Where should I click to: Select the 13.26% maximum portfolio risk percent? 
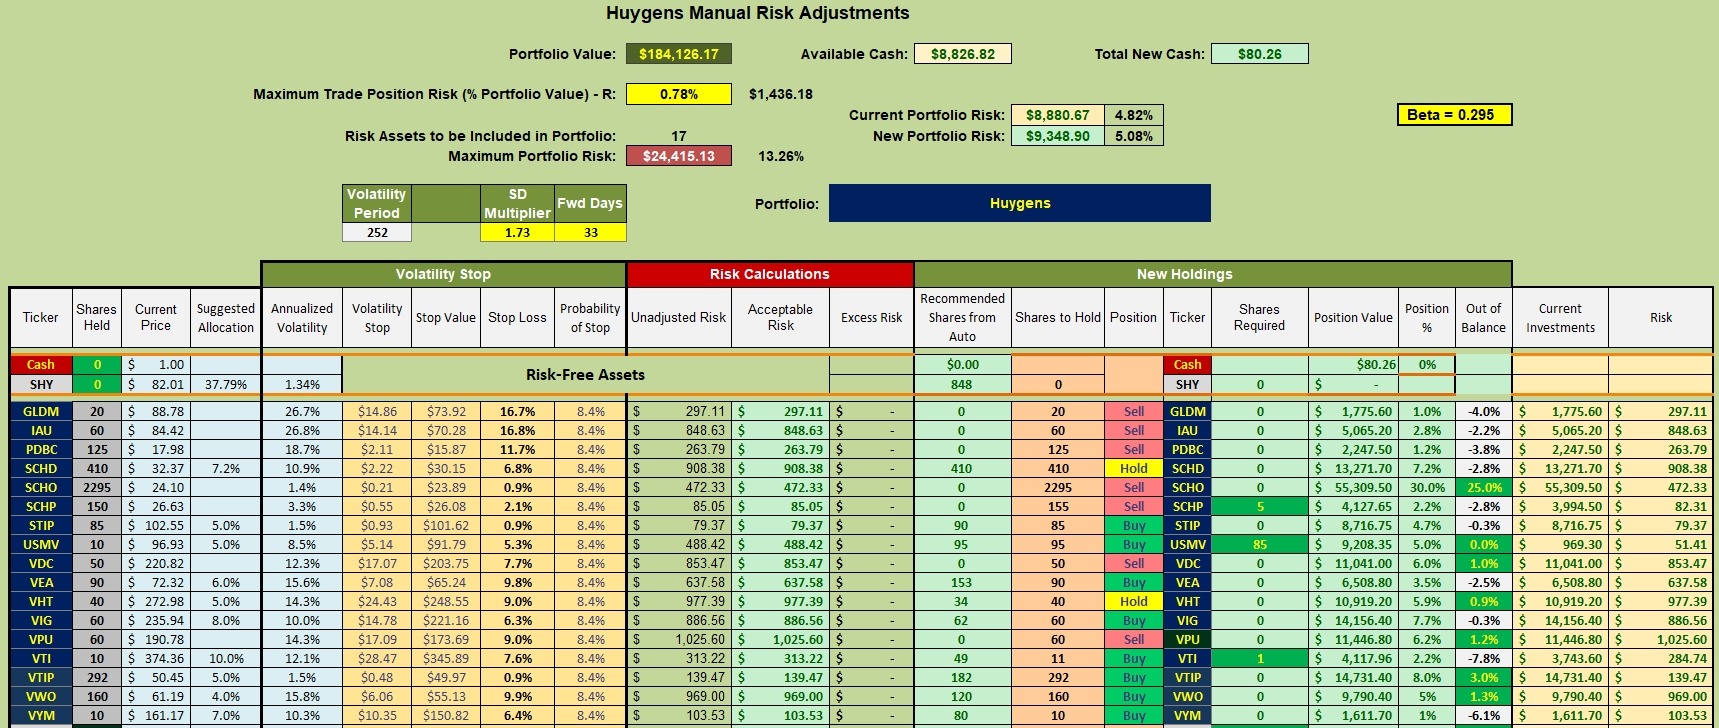pos(781,156)
